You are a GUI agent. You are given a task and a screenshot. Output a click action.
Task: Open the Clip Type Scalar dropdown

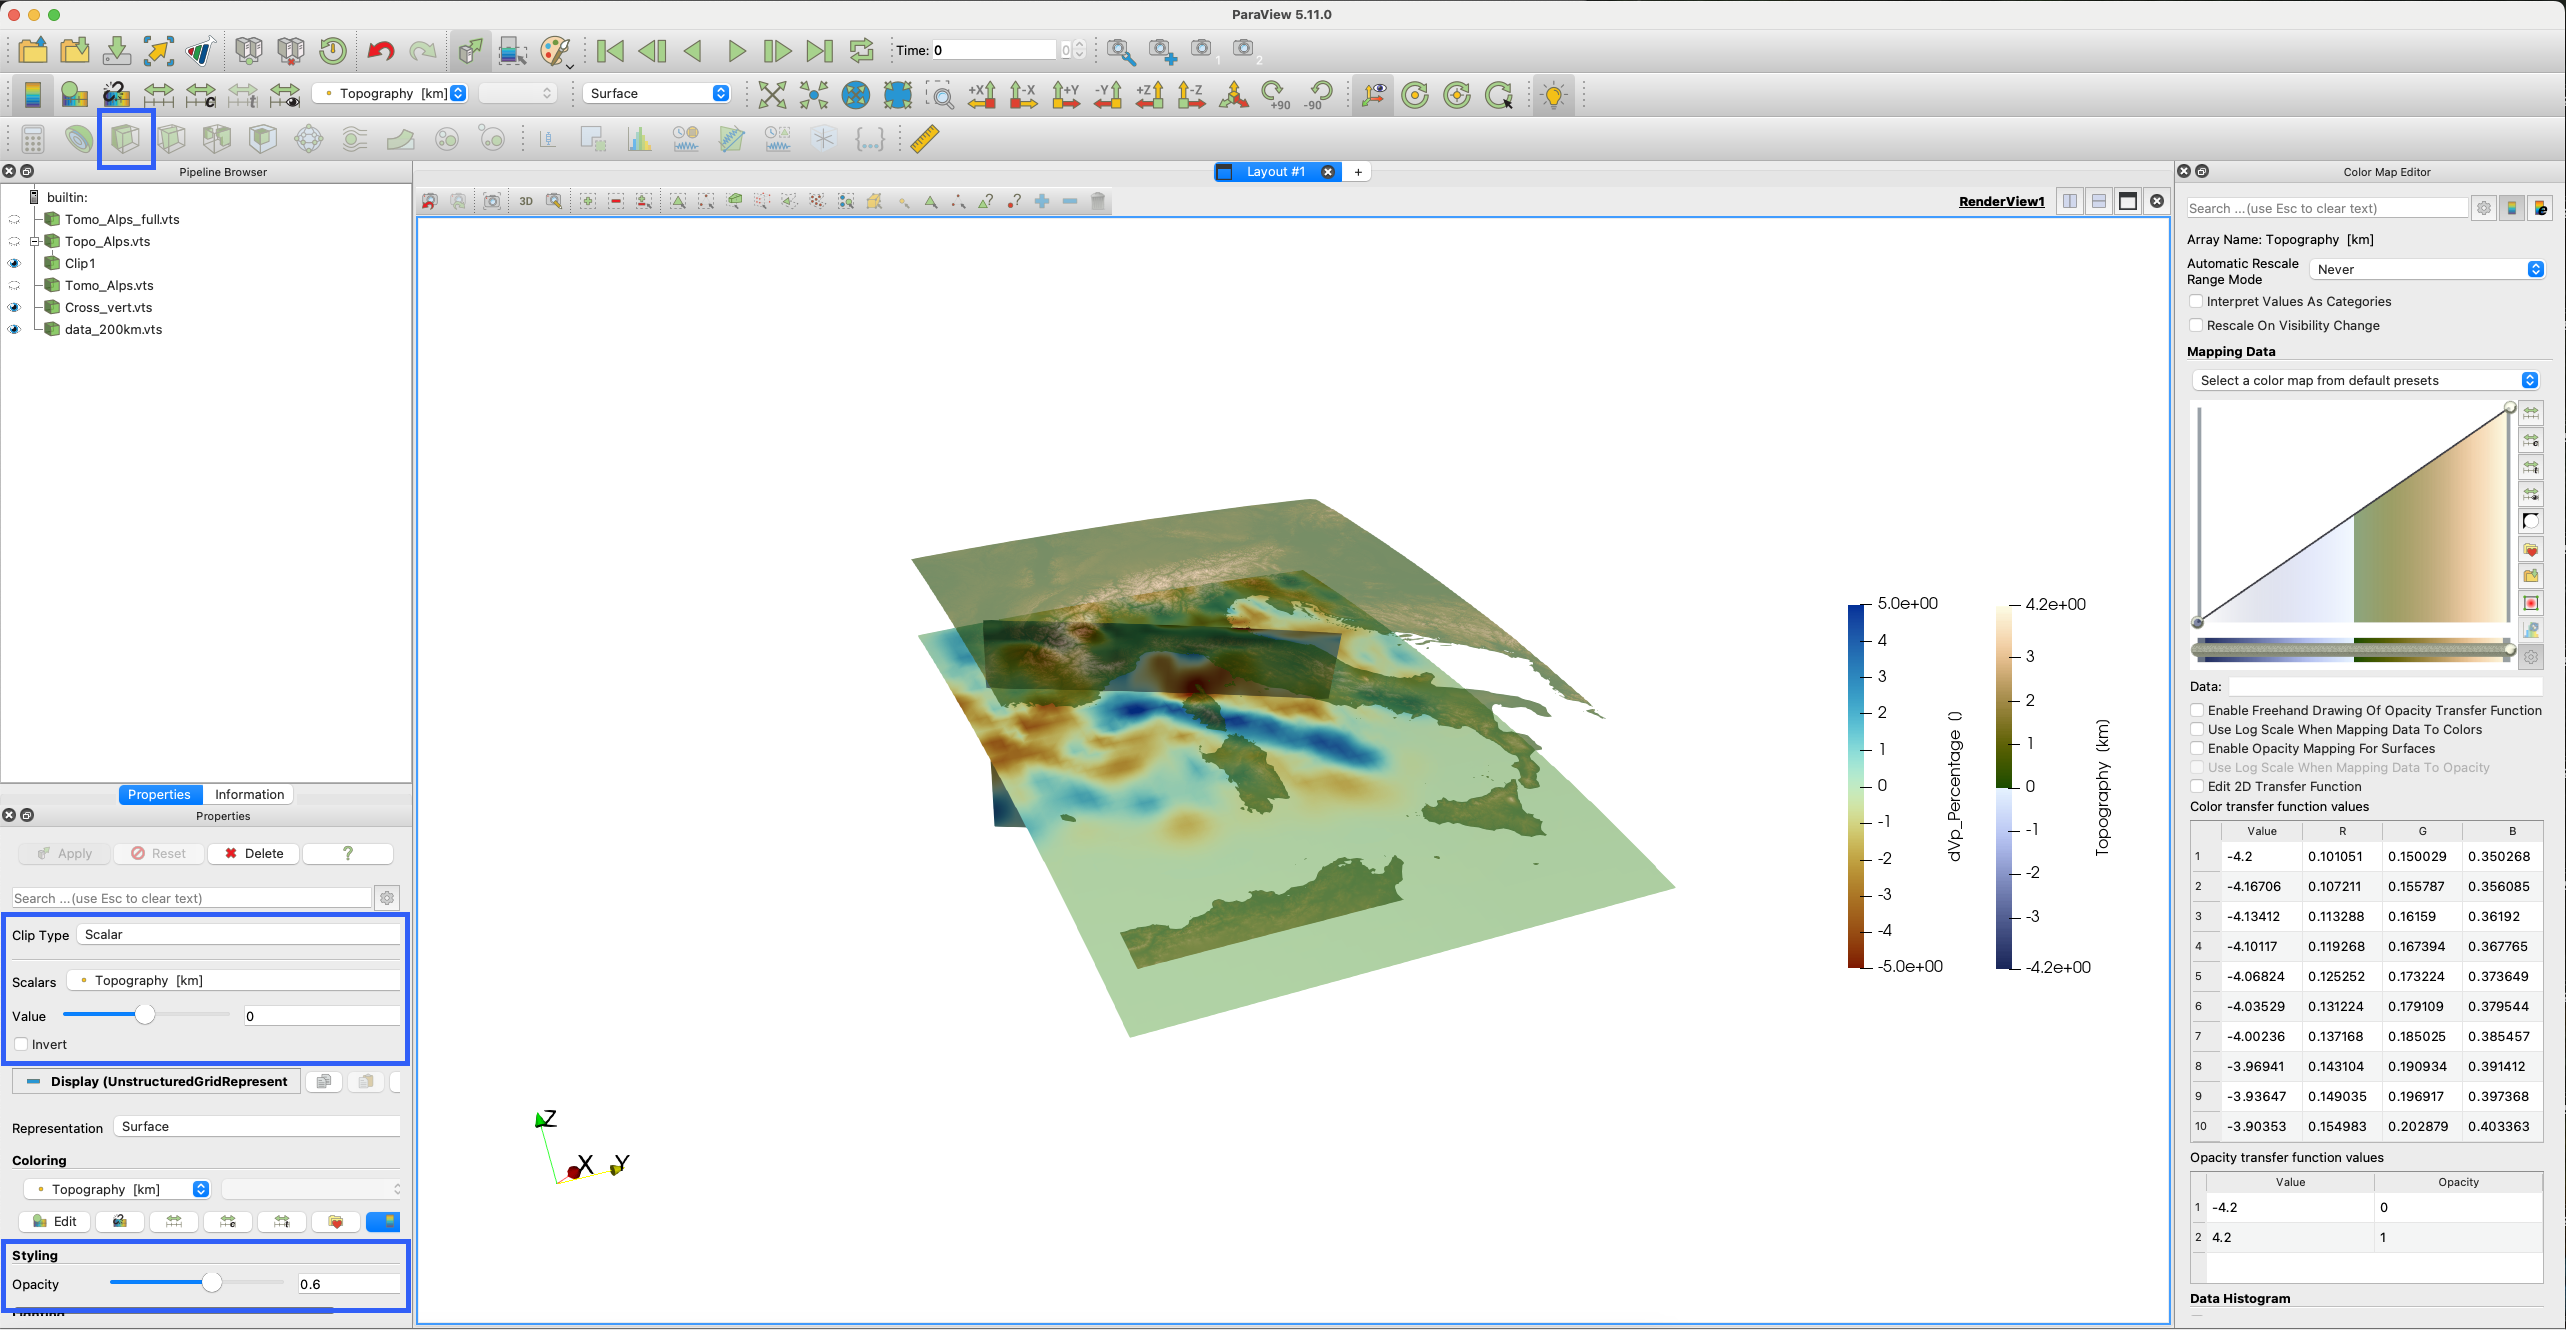(238, 934)
